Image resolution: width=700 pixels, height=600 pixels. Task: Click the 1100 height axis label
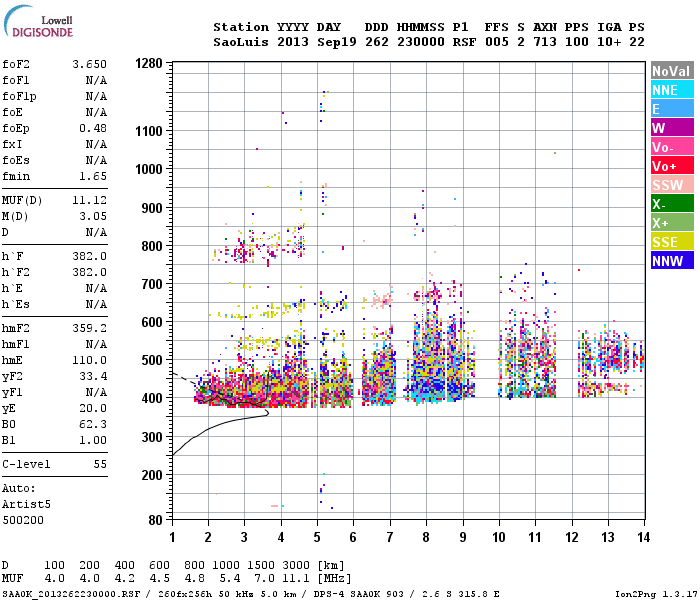[149, 131]
